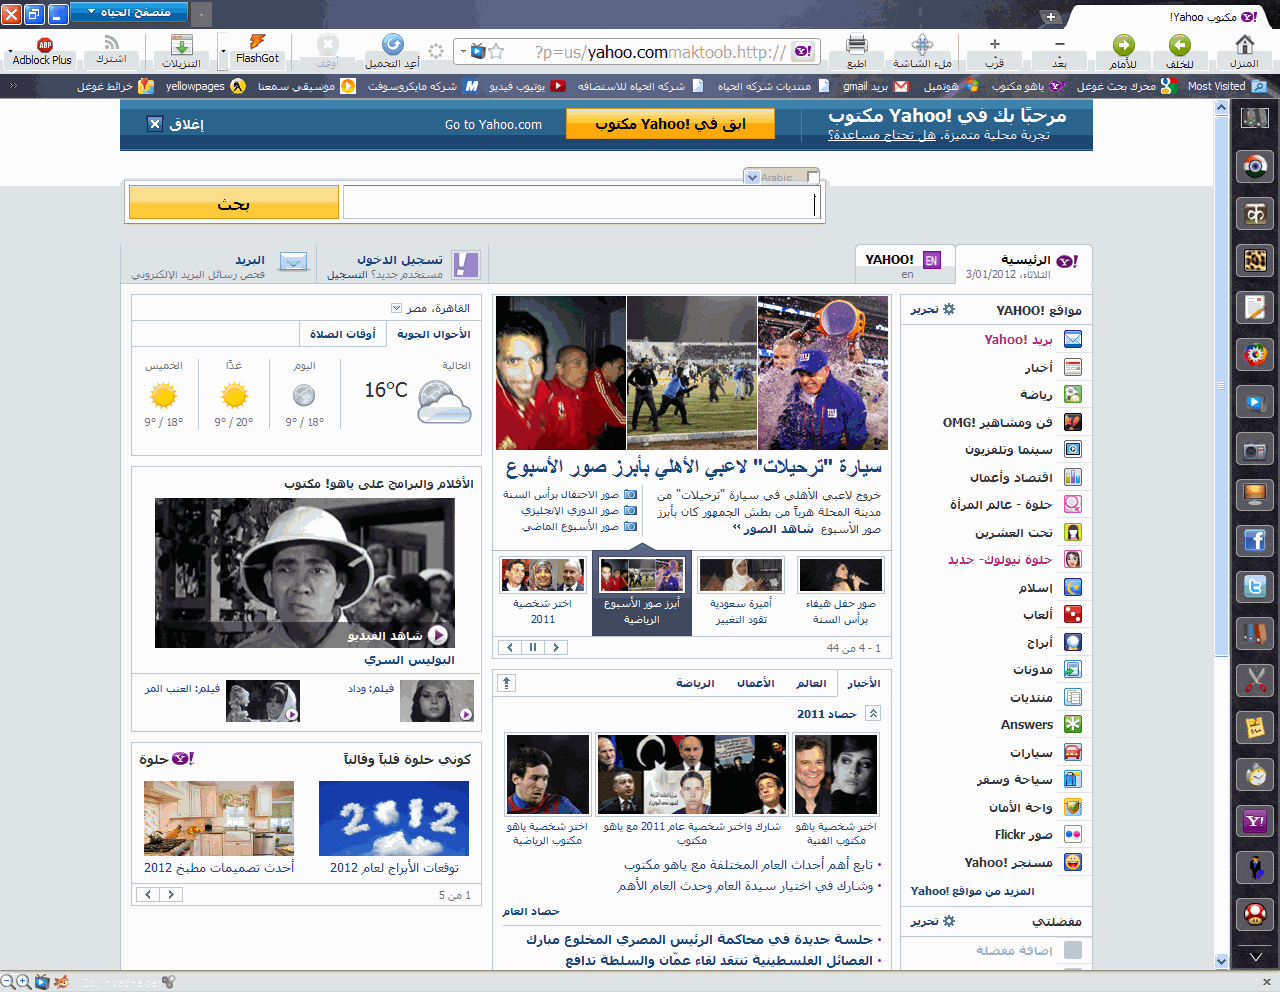1280x992 pixels.
Task: Open the Cairo location dropdown in weather
Action: [x=396, y=308]
